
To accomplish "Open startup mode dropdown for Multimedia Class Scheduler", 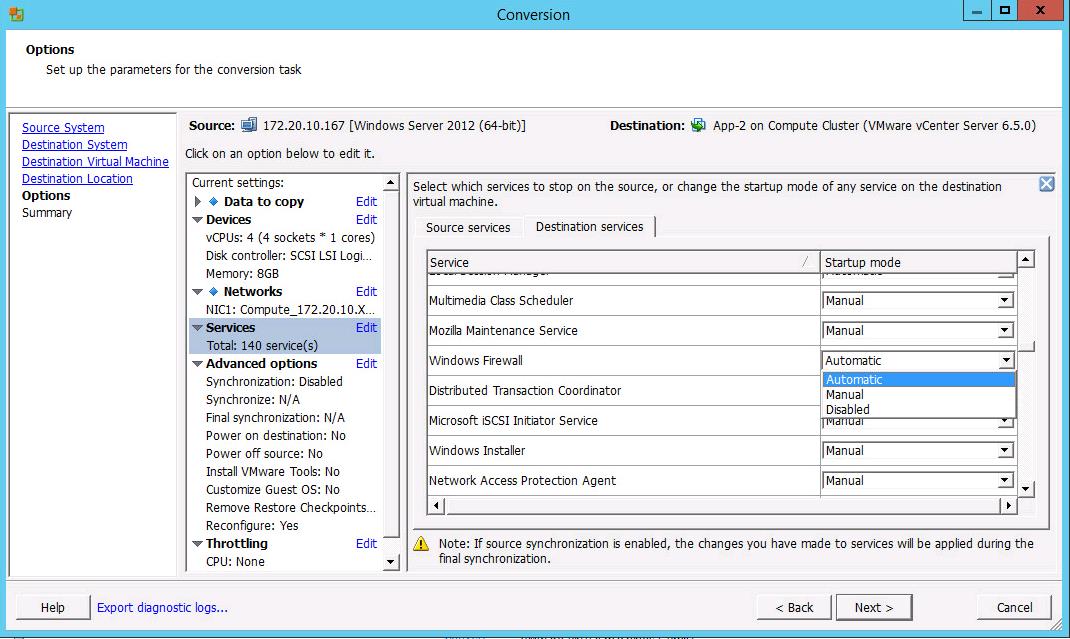I will click(x=1004, y=300).
